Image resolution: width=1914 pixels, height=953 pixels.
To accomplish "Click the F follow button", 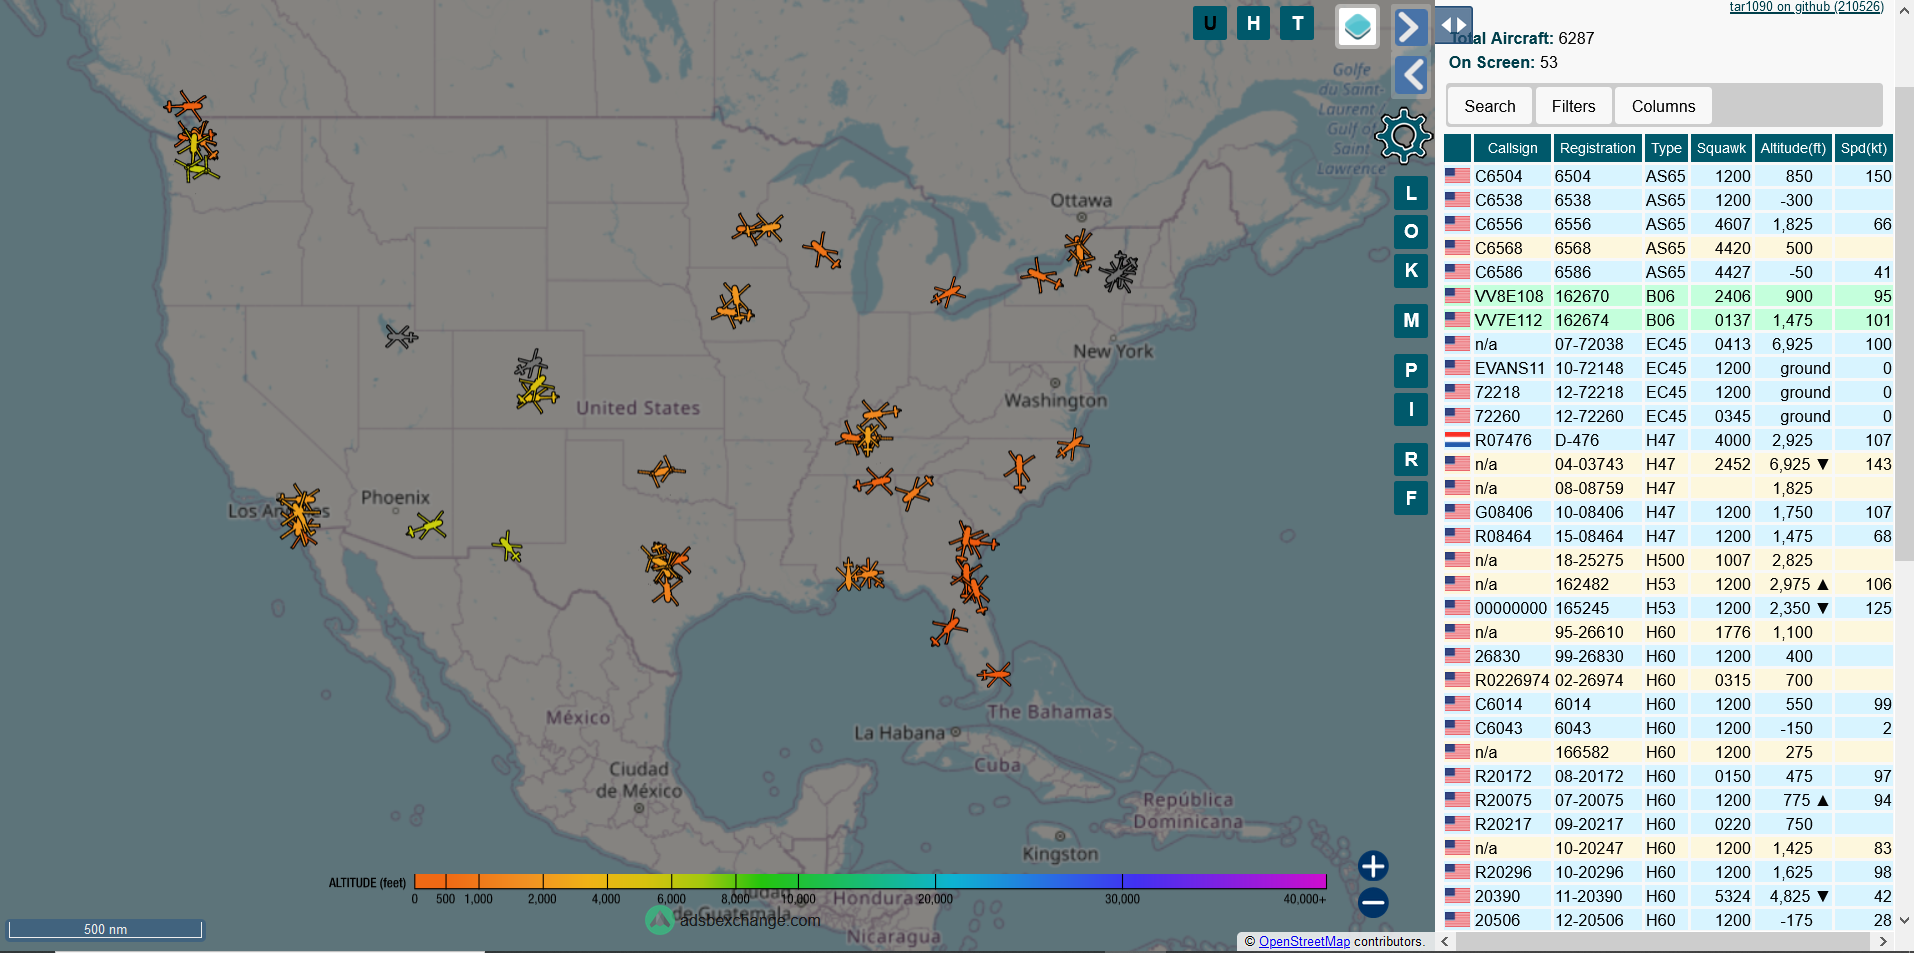I will click(1411, 497).
